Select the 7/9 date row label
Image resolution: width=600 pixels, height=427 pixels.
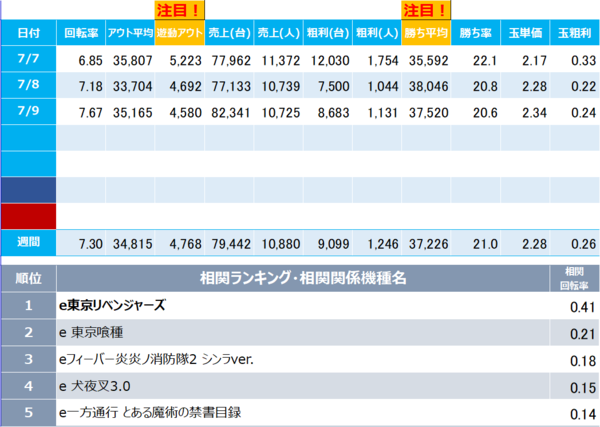click(x=29, y=111)
